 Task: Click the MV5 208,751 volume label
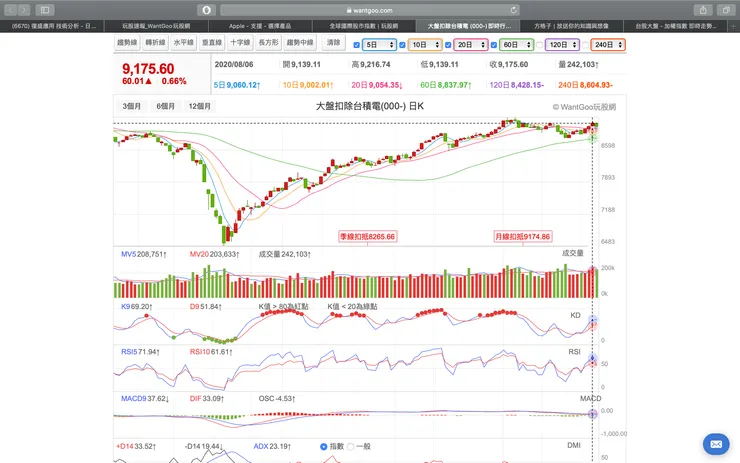tap(144, 254)
